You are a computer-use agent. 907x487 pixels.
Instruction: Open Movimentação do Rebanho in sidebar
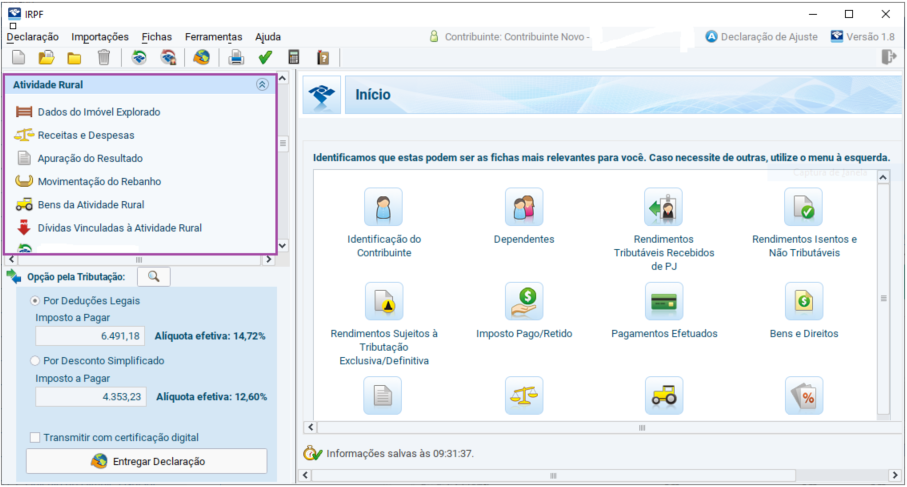(x=99, y=181)
